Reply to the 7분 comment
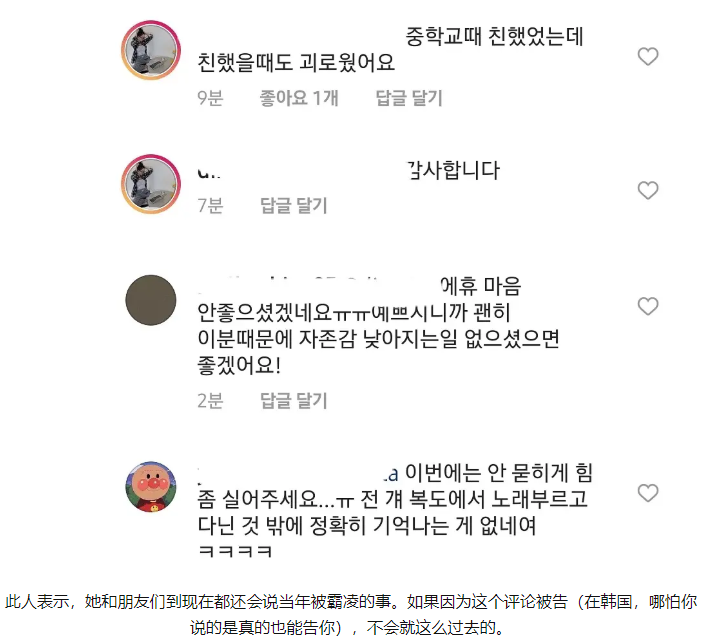702x642 pixels. [x=294, y=205]
